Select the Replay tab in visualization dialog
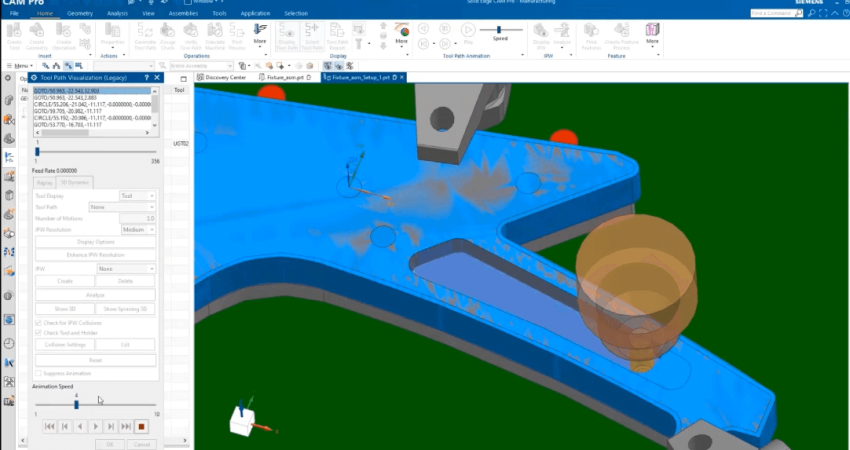The height and width of the screenshot is (450, 850). (45, 183)
